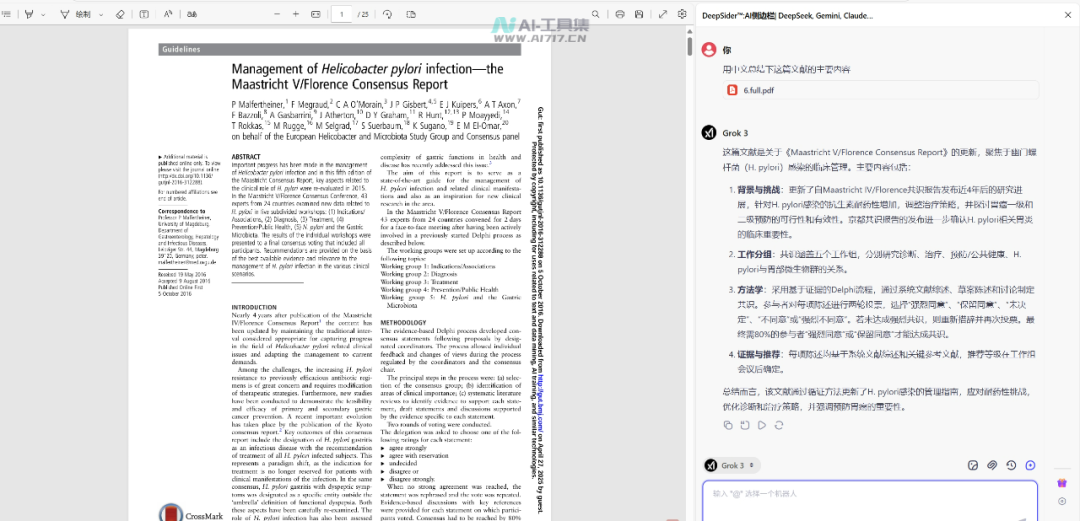The height and width of the screenshot is (521, 1080).
Task: Open the PDF table of contents sidebar
Action: [x=8, y=15]
